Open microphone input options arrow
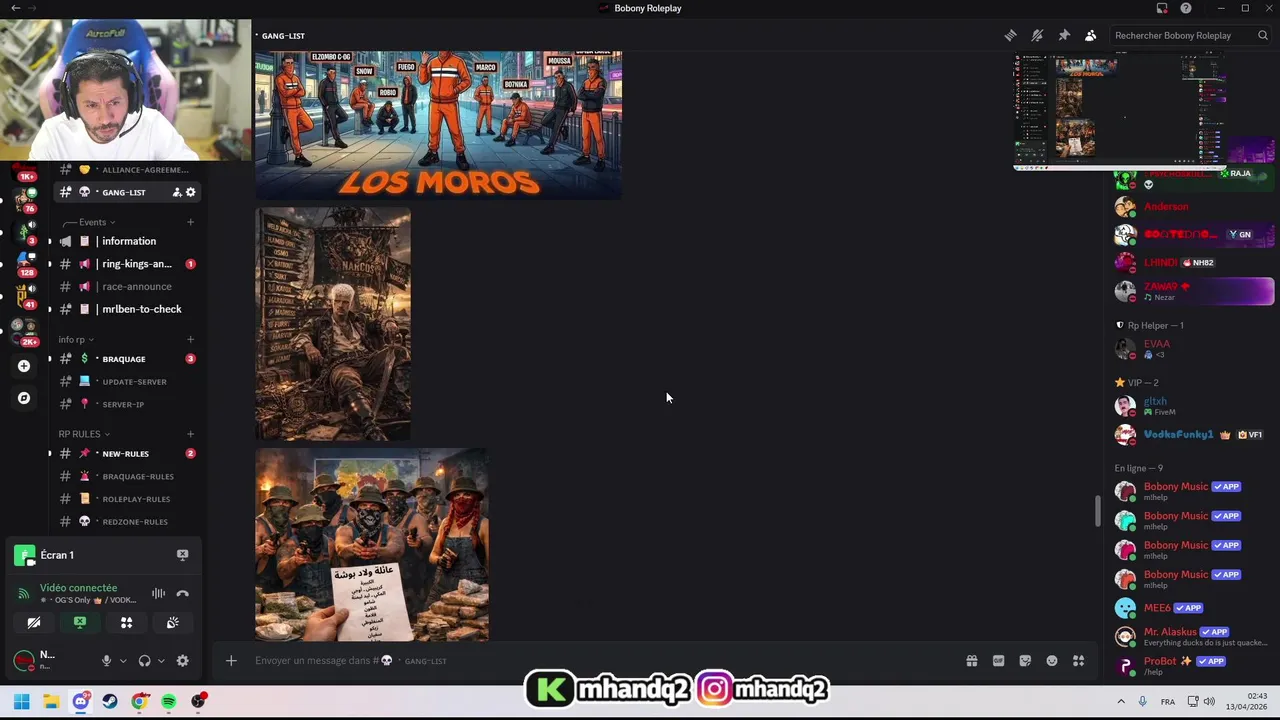The image size is (1280, 720). point(123,661)
